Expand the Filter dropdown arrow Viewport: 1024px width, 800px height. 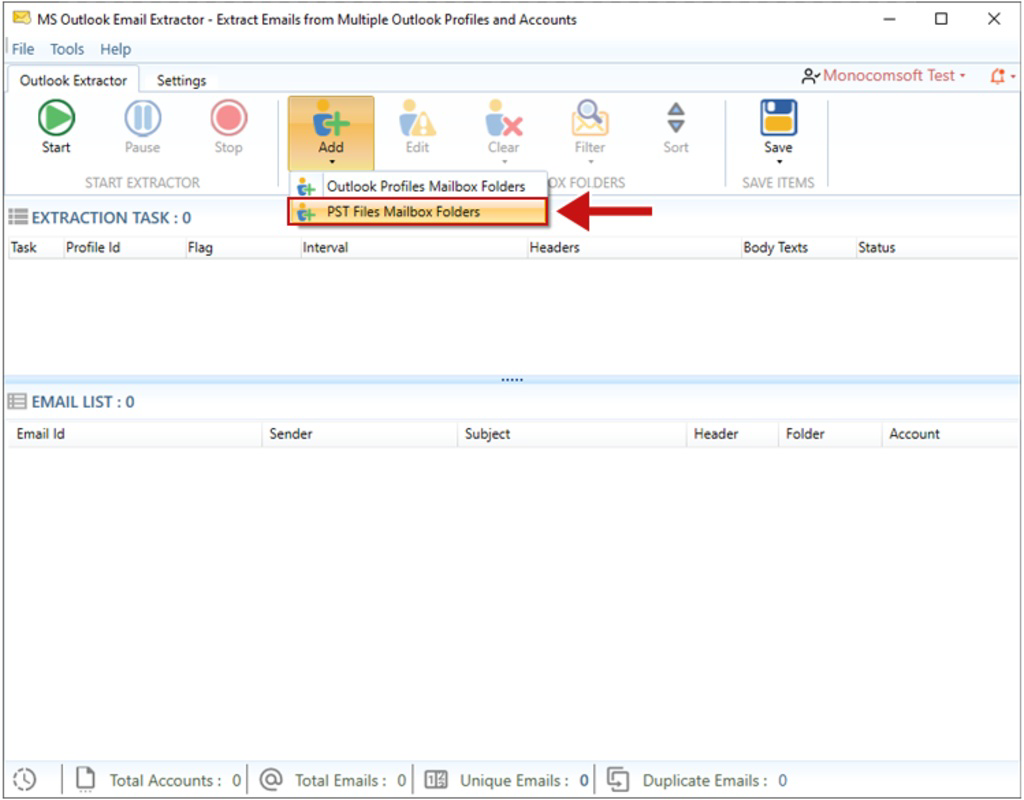coord(590,162)
